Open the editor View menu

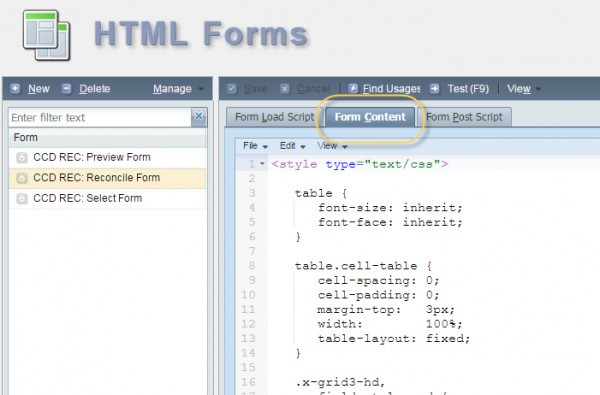point(332,146)
